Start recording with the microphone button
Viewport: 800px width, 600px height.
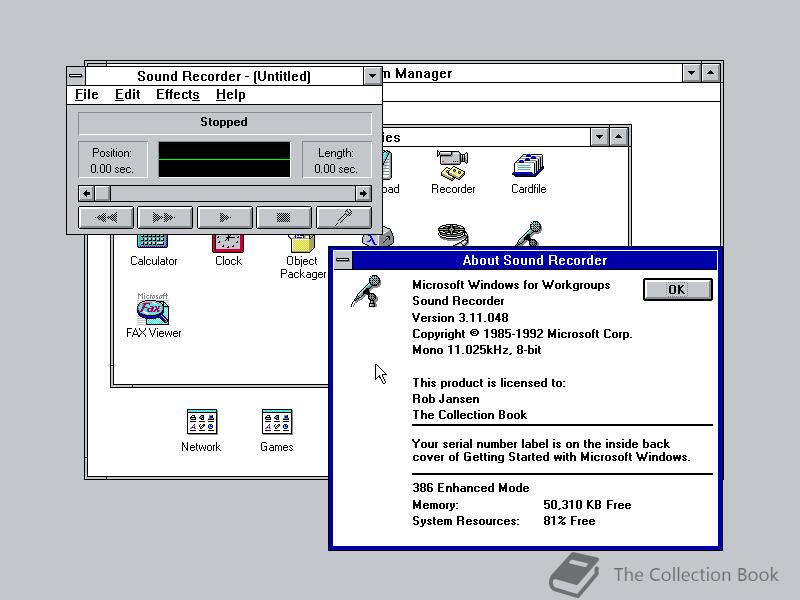pyautogui.click(x=344, y=217)
